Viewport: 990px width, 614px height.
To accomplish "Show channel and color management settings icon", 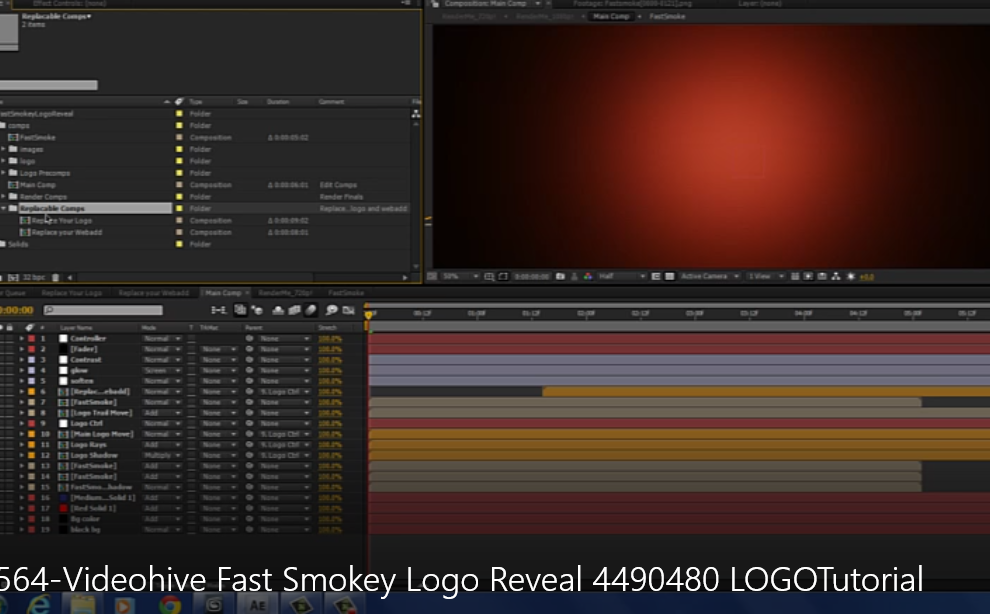I will point(588,276).
